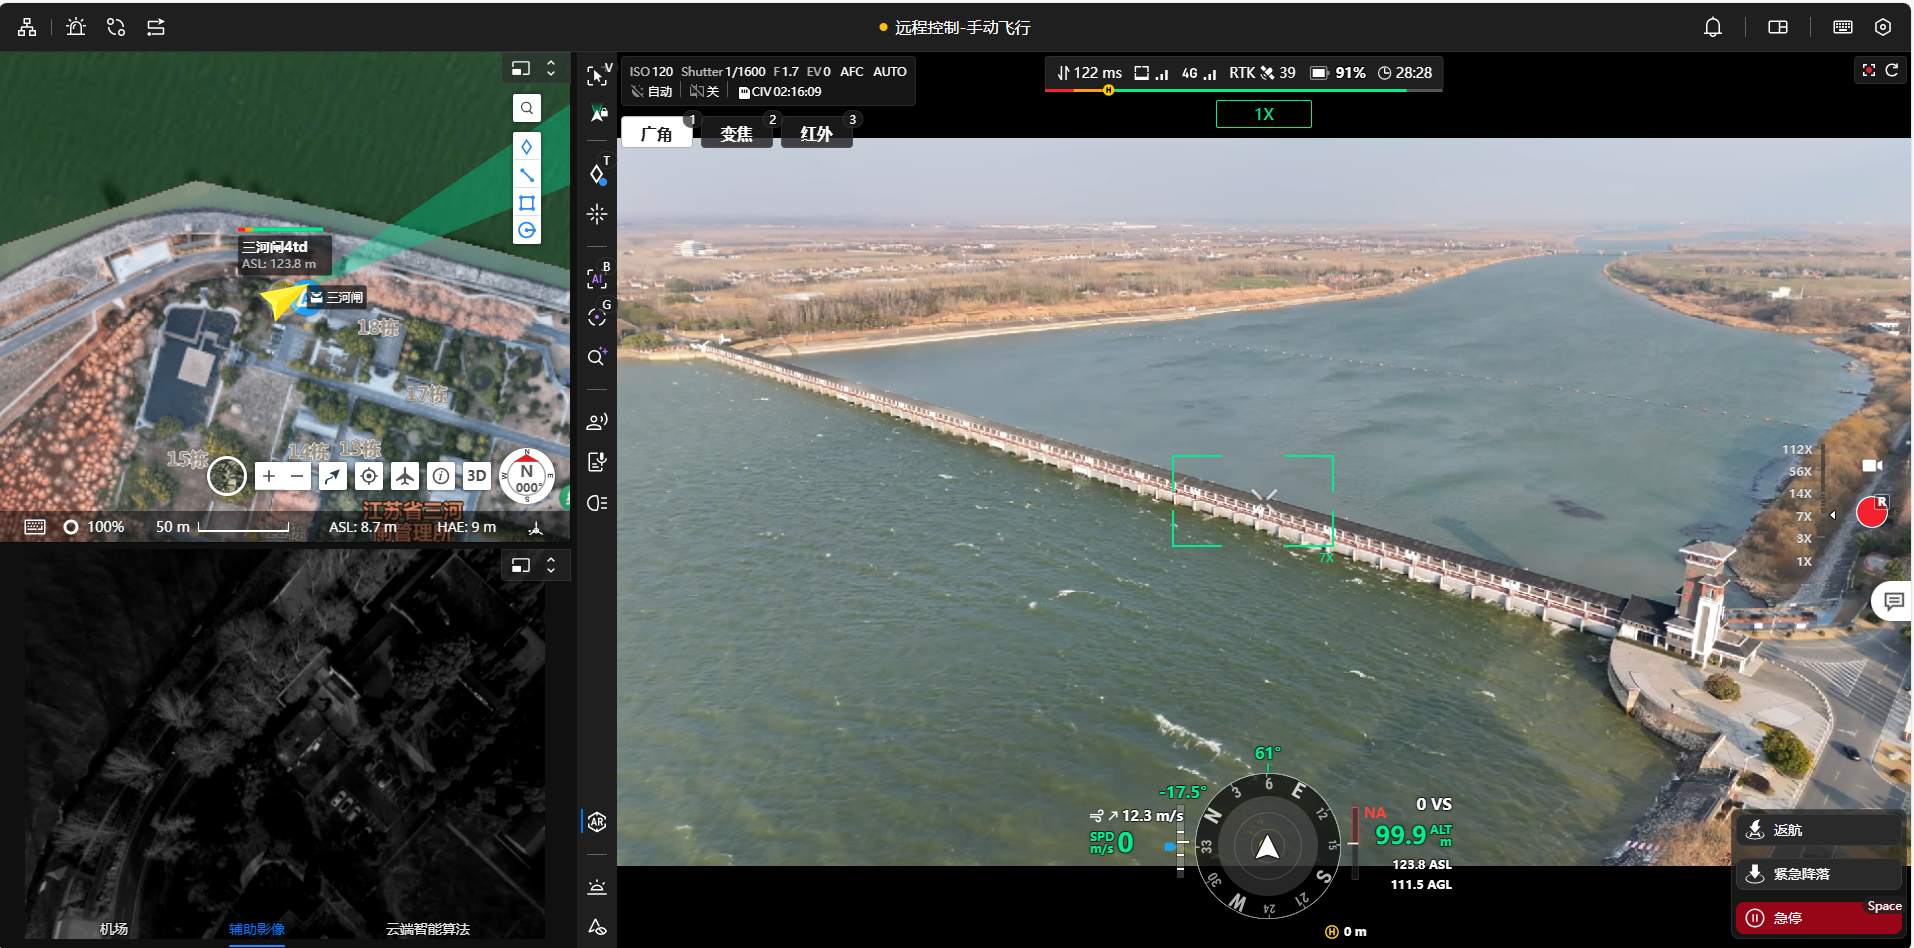1914x948 pixels.
Task: Open the speaker broadcast tool
Action: pyautogui.click(x=597, y=421)
